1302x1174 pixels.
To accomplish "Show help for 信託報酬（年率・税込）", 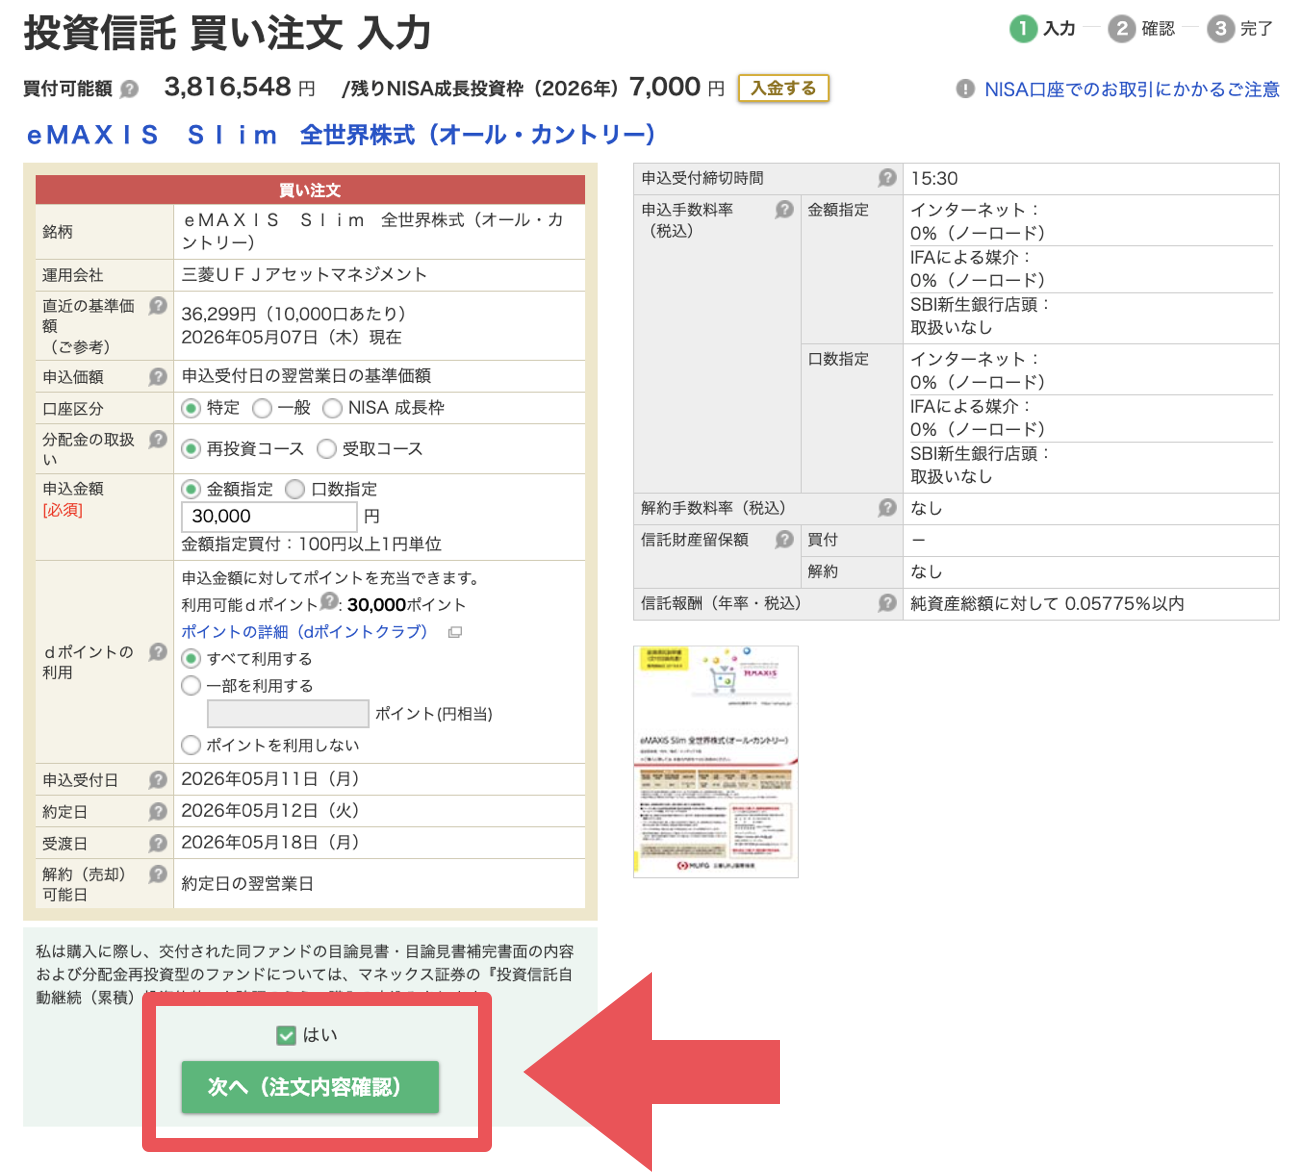I will click(x=887, y=604).
